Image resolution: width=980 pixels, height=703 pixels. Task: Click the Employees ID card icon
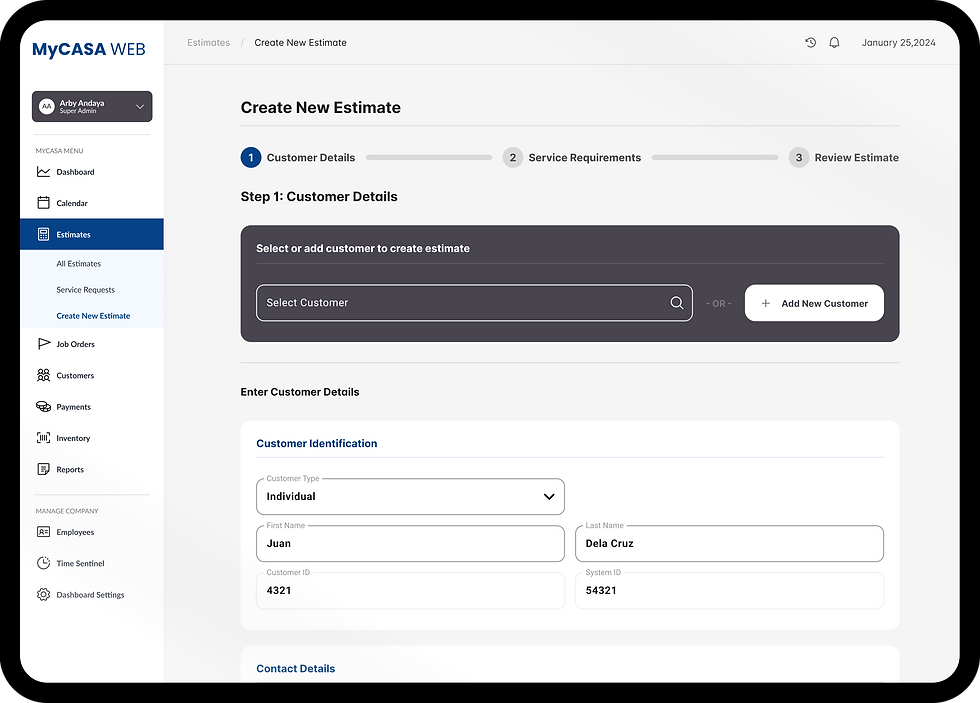tap(43, 532)
